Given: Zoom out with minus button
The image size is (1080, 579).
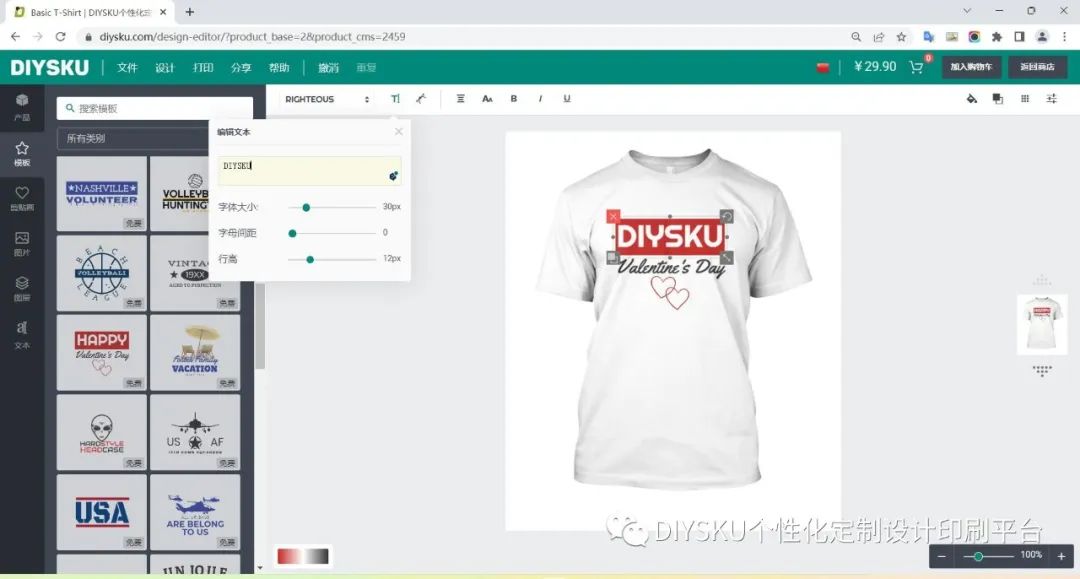Looking at the screenshot, I should (x=942, y=556).
